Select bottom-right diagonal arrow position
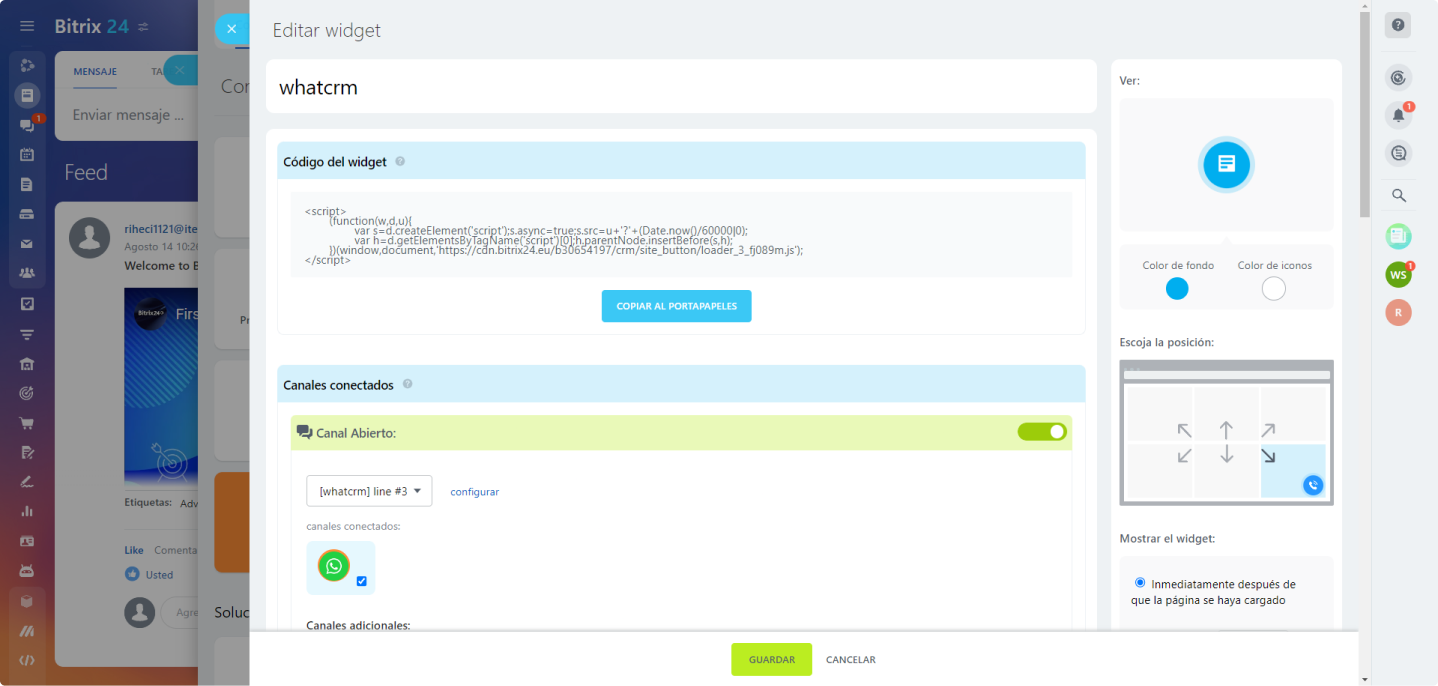The height and width of the screenshot is (686, 1438). pos(1268,456)
